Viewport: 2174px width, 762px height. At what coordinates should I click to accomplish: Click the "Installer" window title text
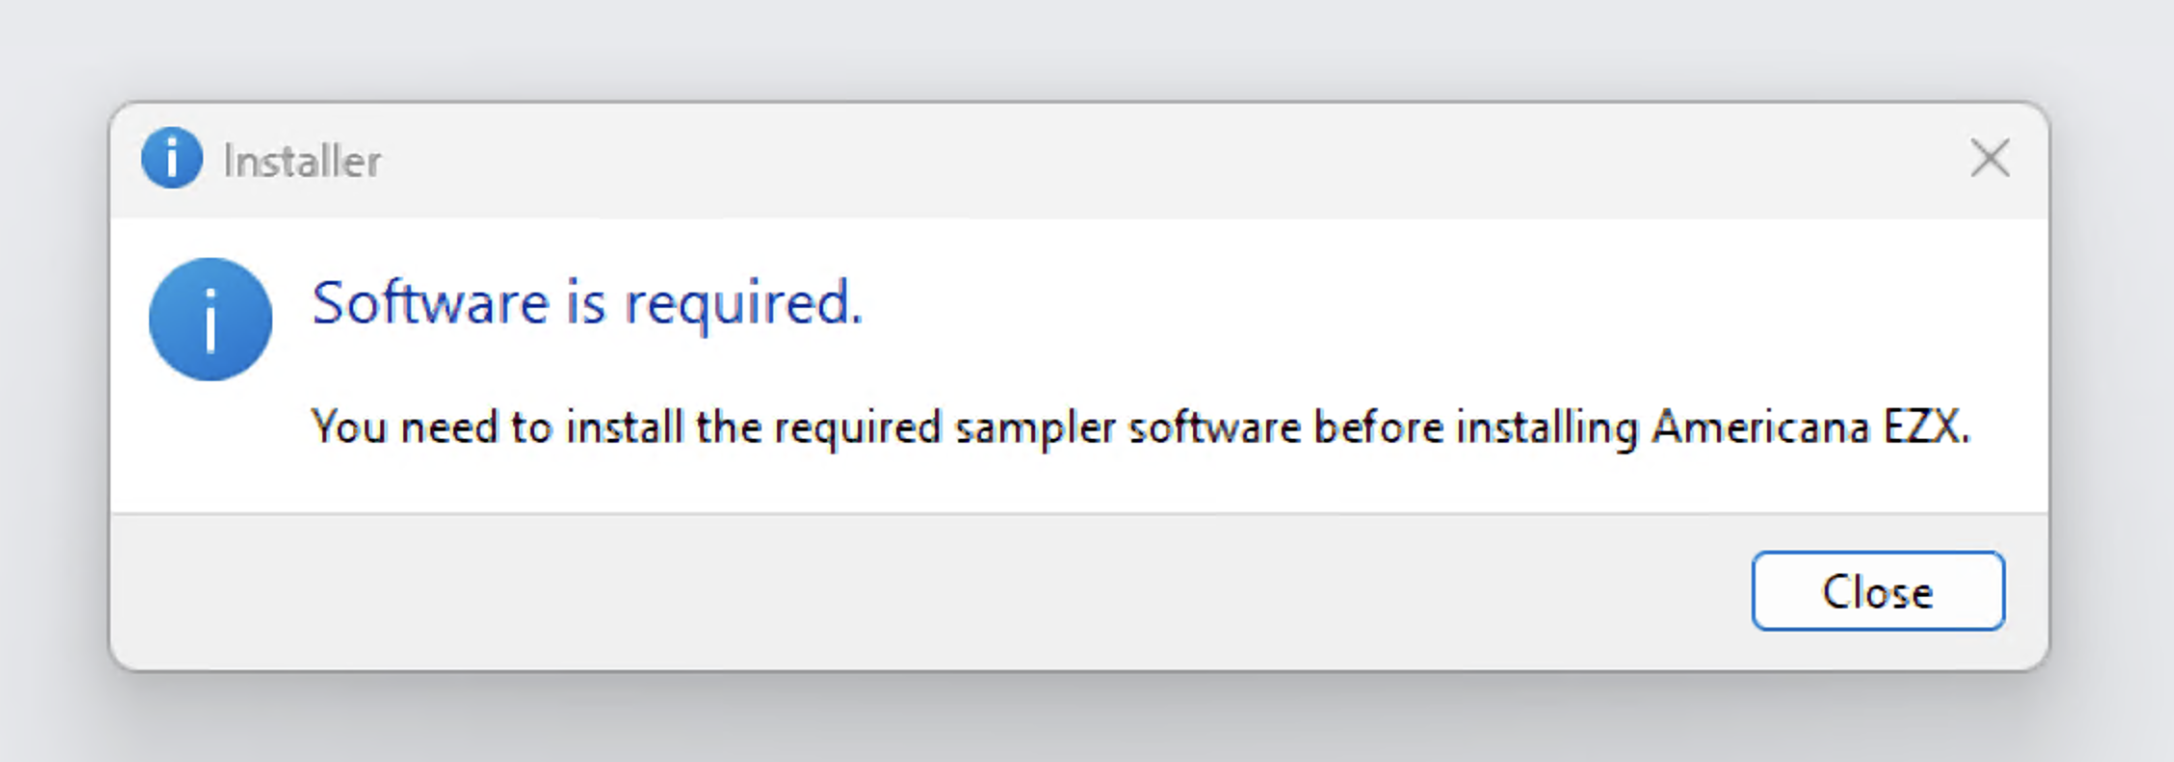(302, 161)
